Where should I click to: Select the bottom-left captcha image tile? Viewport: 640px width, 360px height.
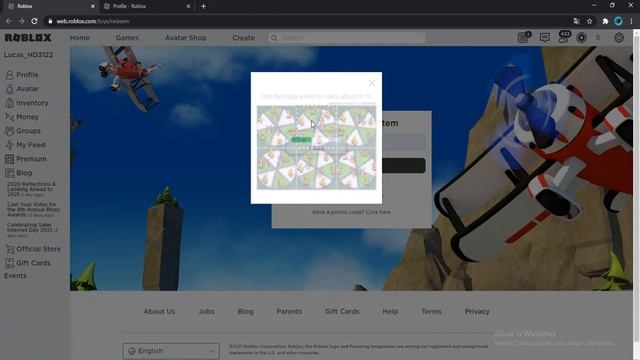276,169
